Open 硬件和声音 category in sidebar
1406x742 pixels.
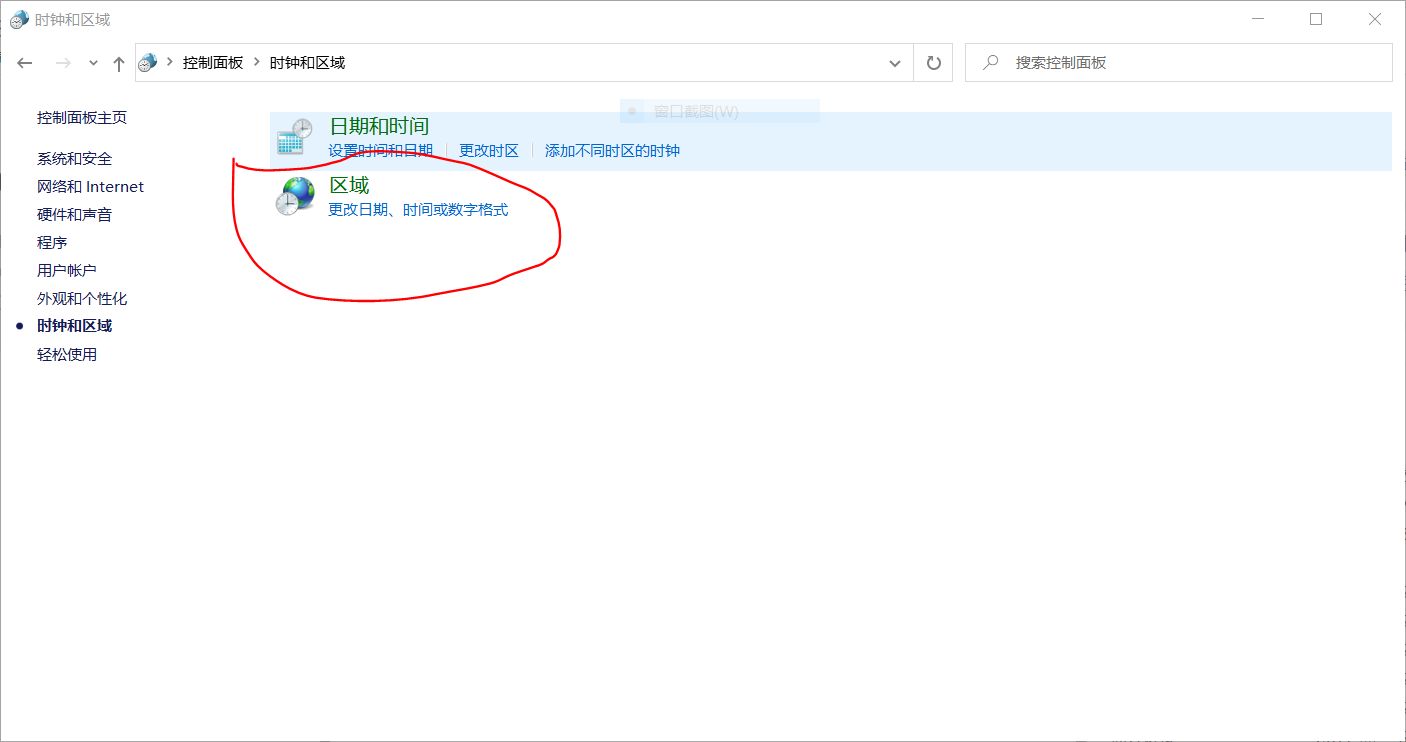[75, 215]
